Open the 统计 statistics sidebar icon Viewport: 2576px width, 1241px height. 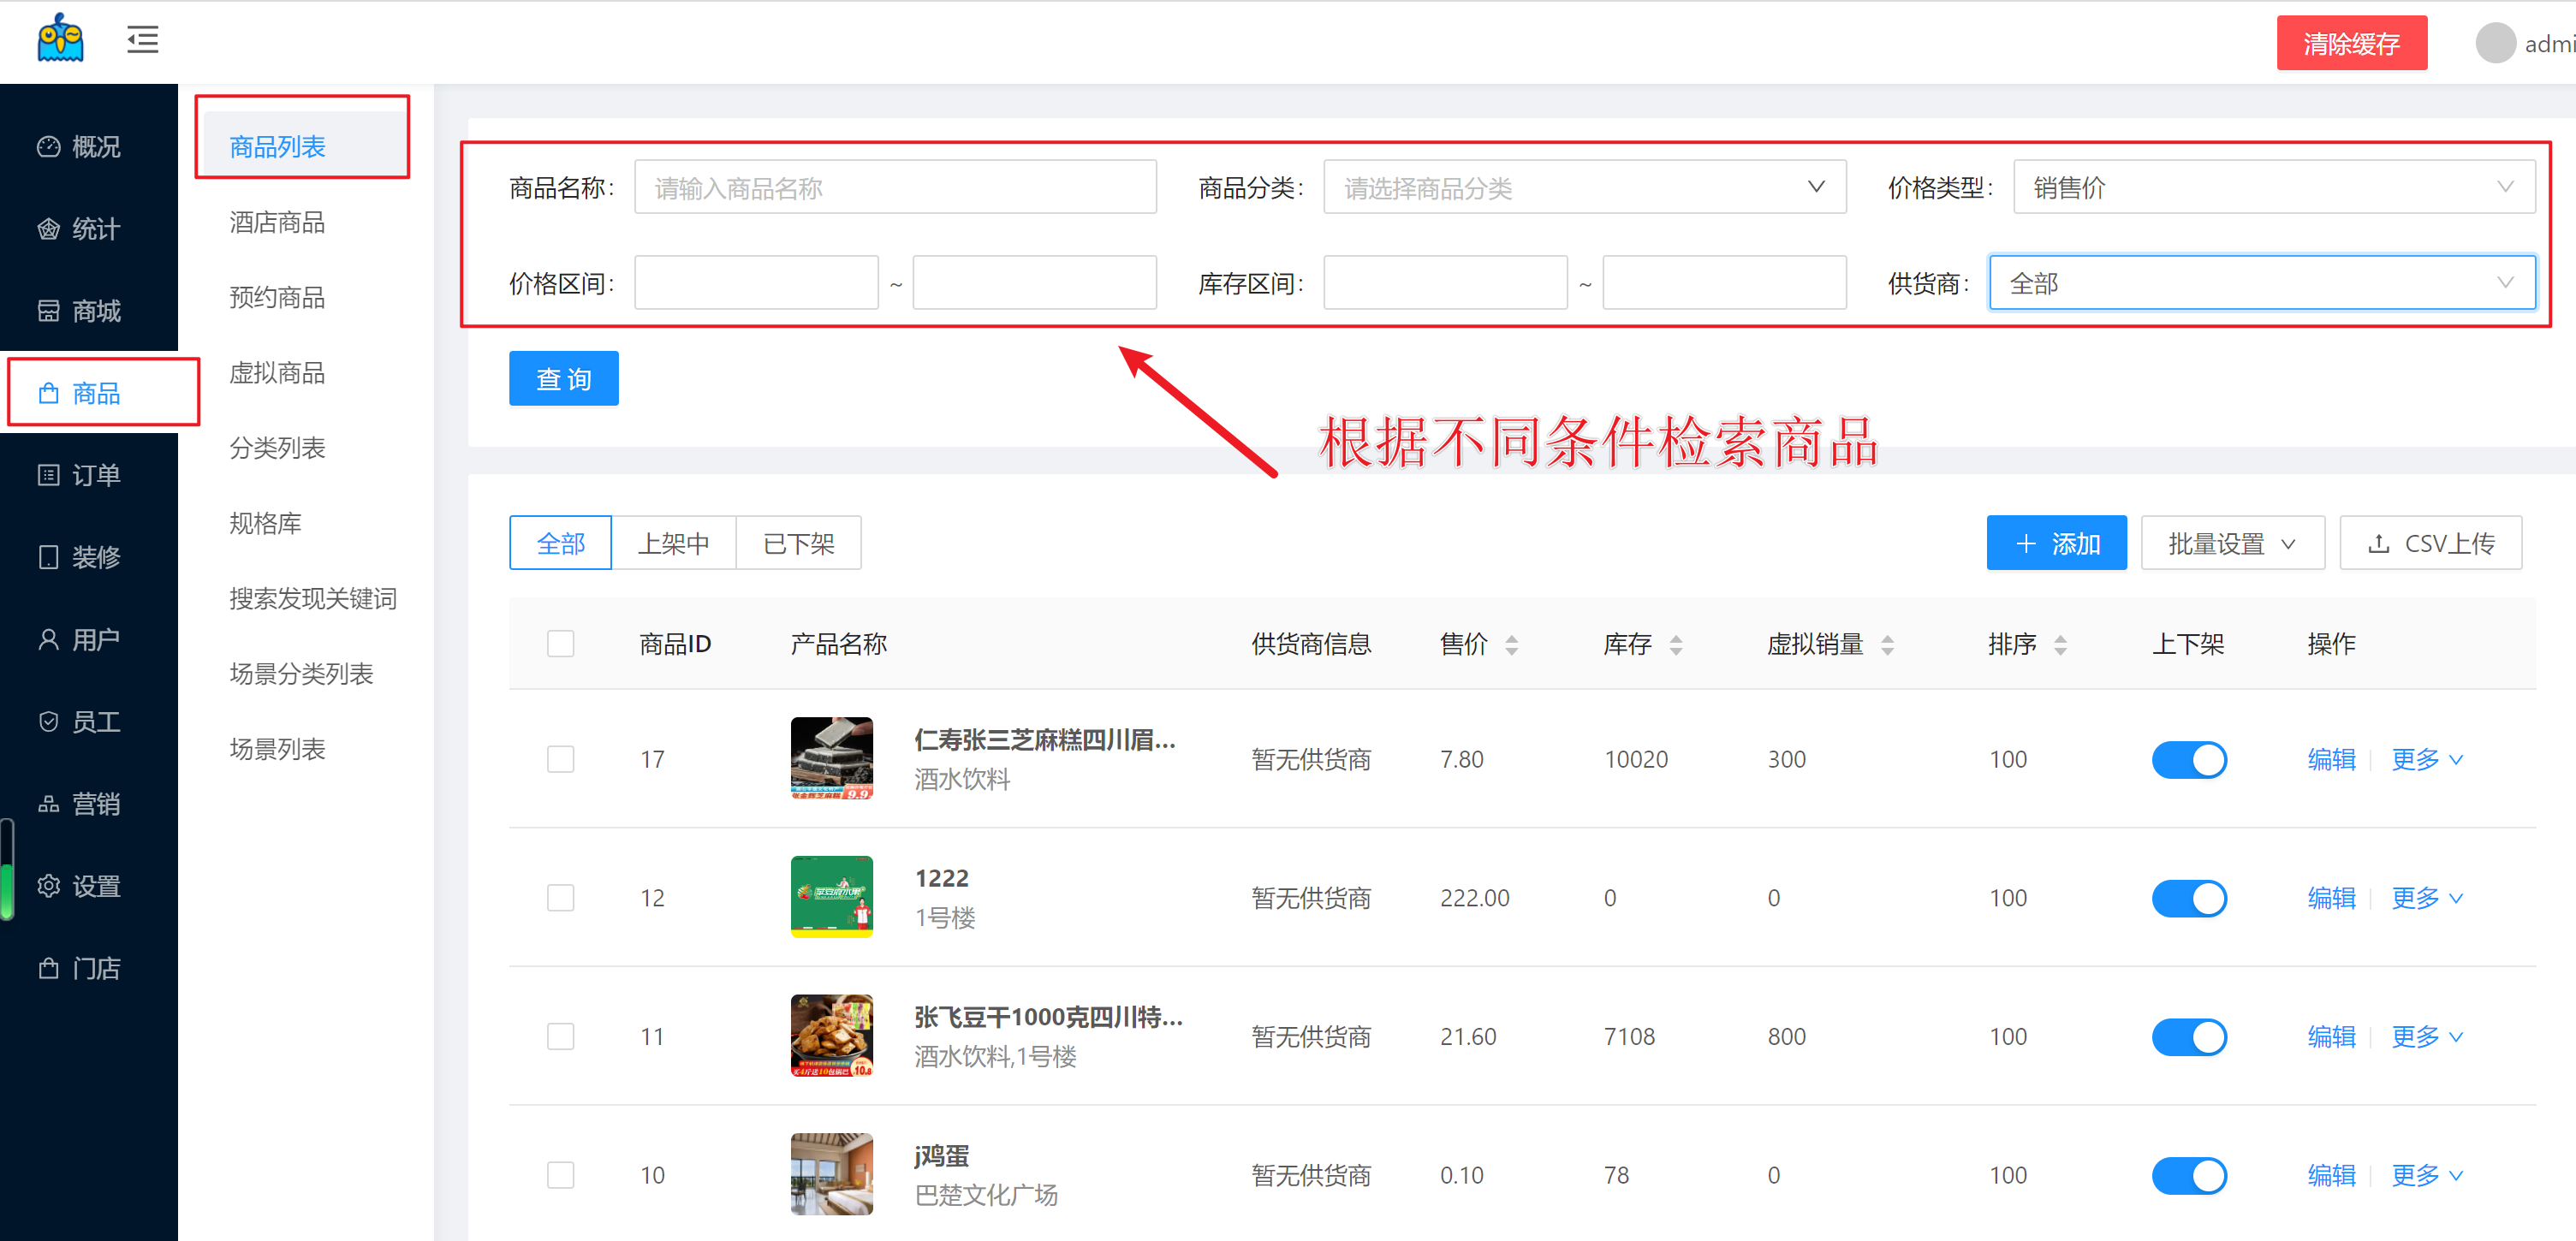tap(48, 229)
